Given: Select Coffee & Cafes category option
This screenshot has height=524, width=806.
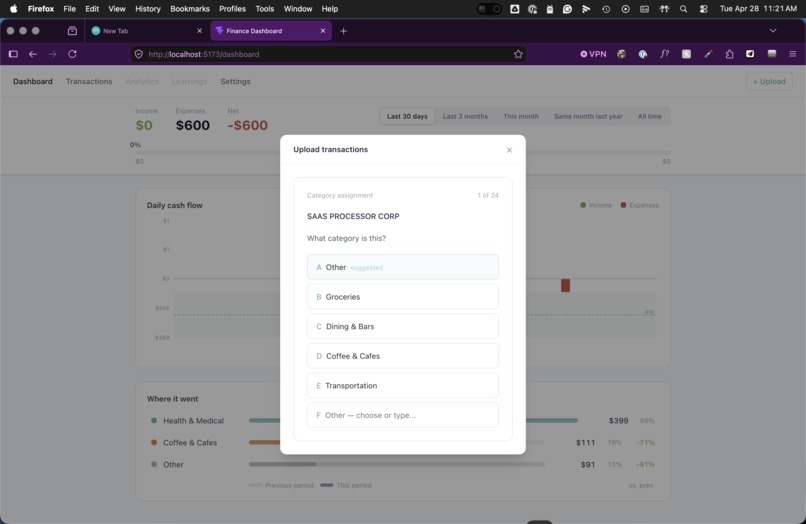Looking at the screenshot, I should click(x=402, y=356).
